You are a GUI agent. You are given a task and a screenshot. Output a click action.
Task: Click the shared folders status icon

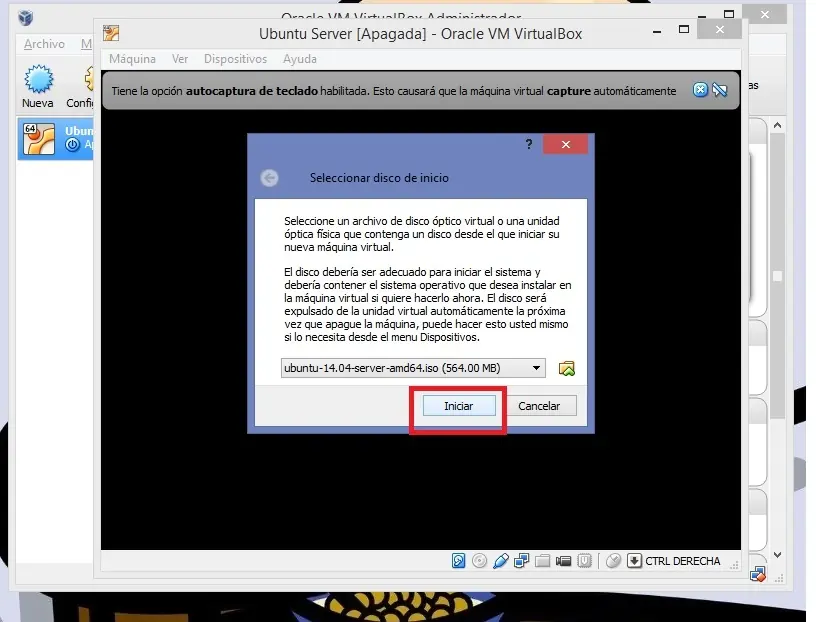click(x=542, y=561)
